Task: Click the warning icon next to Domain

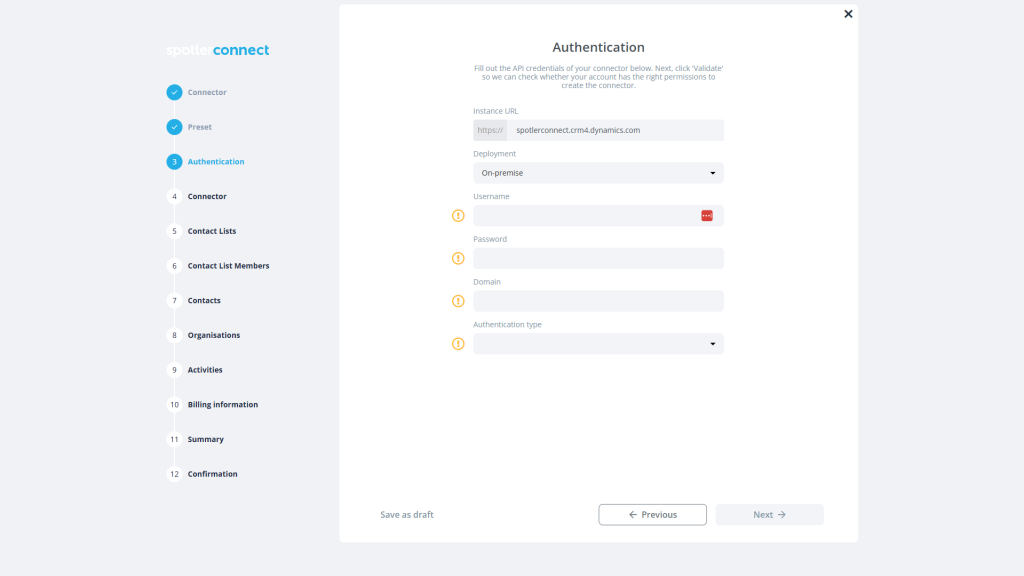Action: click(x=458, y=301)
